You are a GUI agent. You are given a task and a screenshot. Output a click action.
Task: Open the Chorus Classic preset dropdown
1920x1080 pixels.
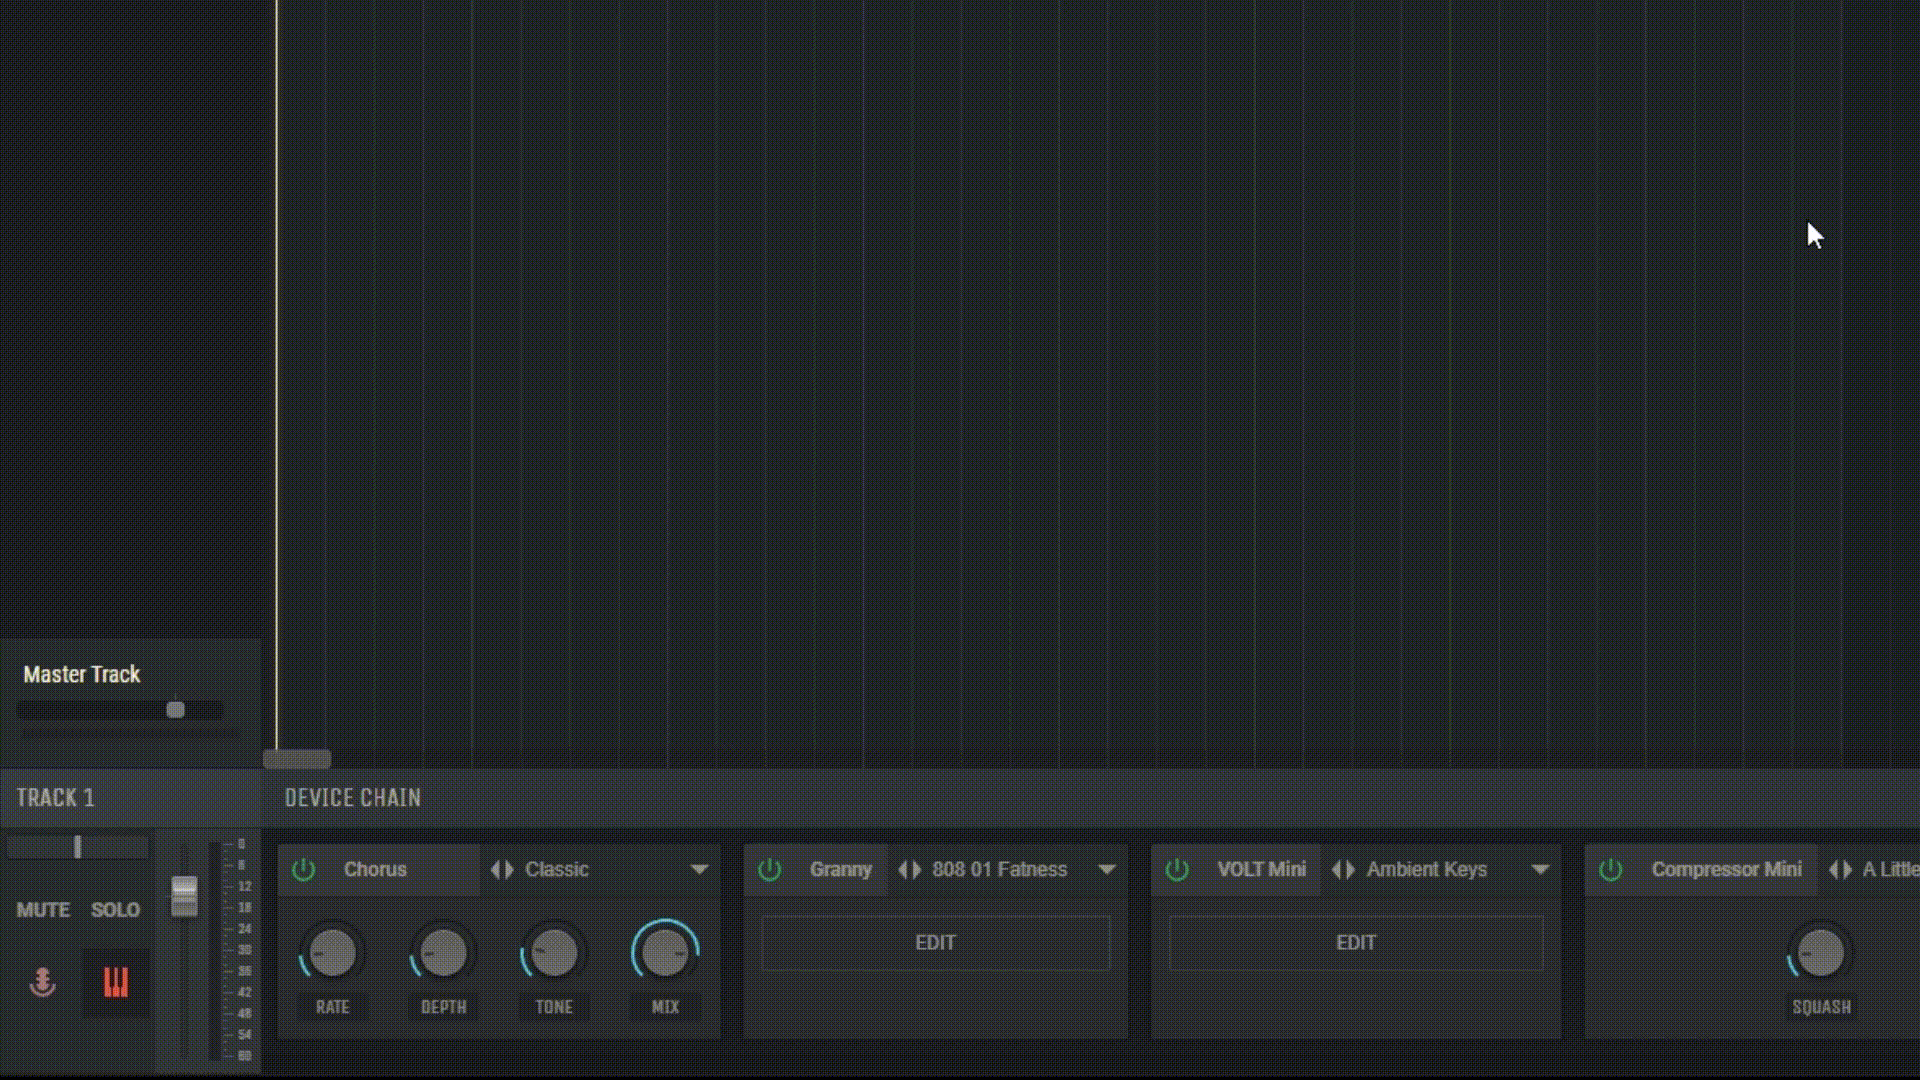coord(699,870)
